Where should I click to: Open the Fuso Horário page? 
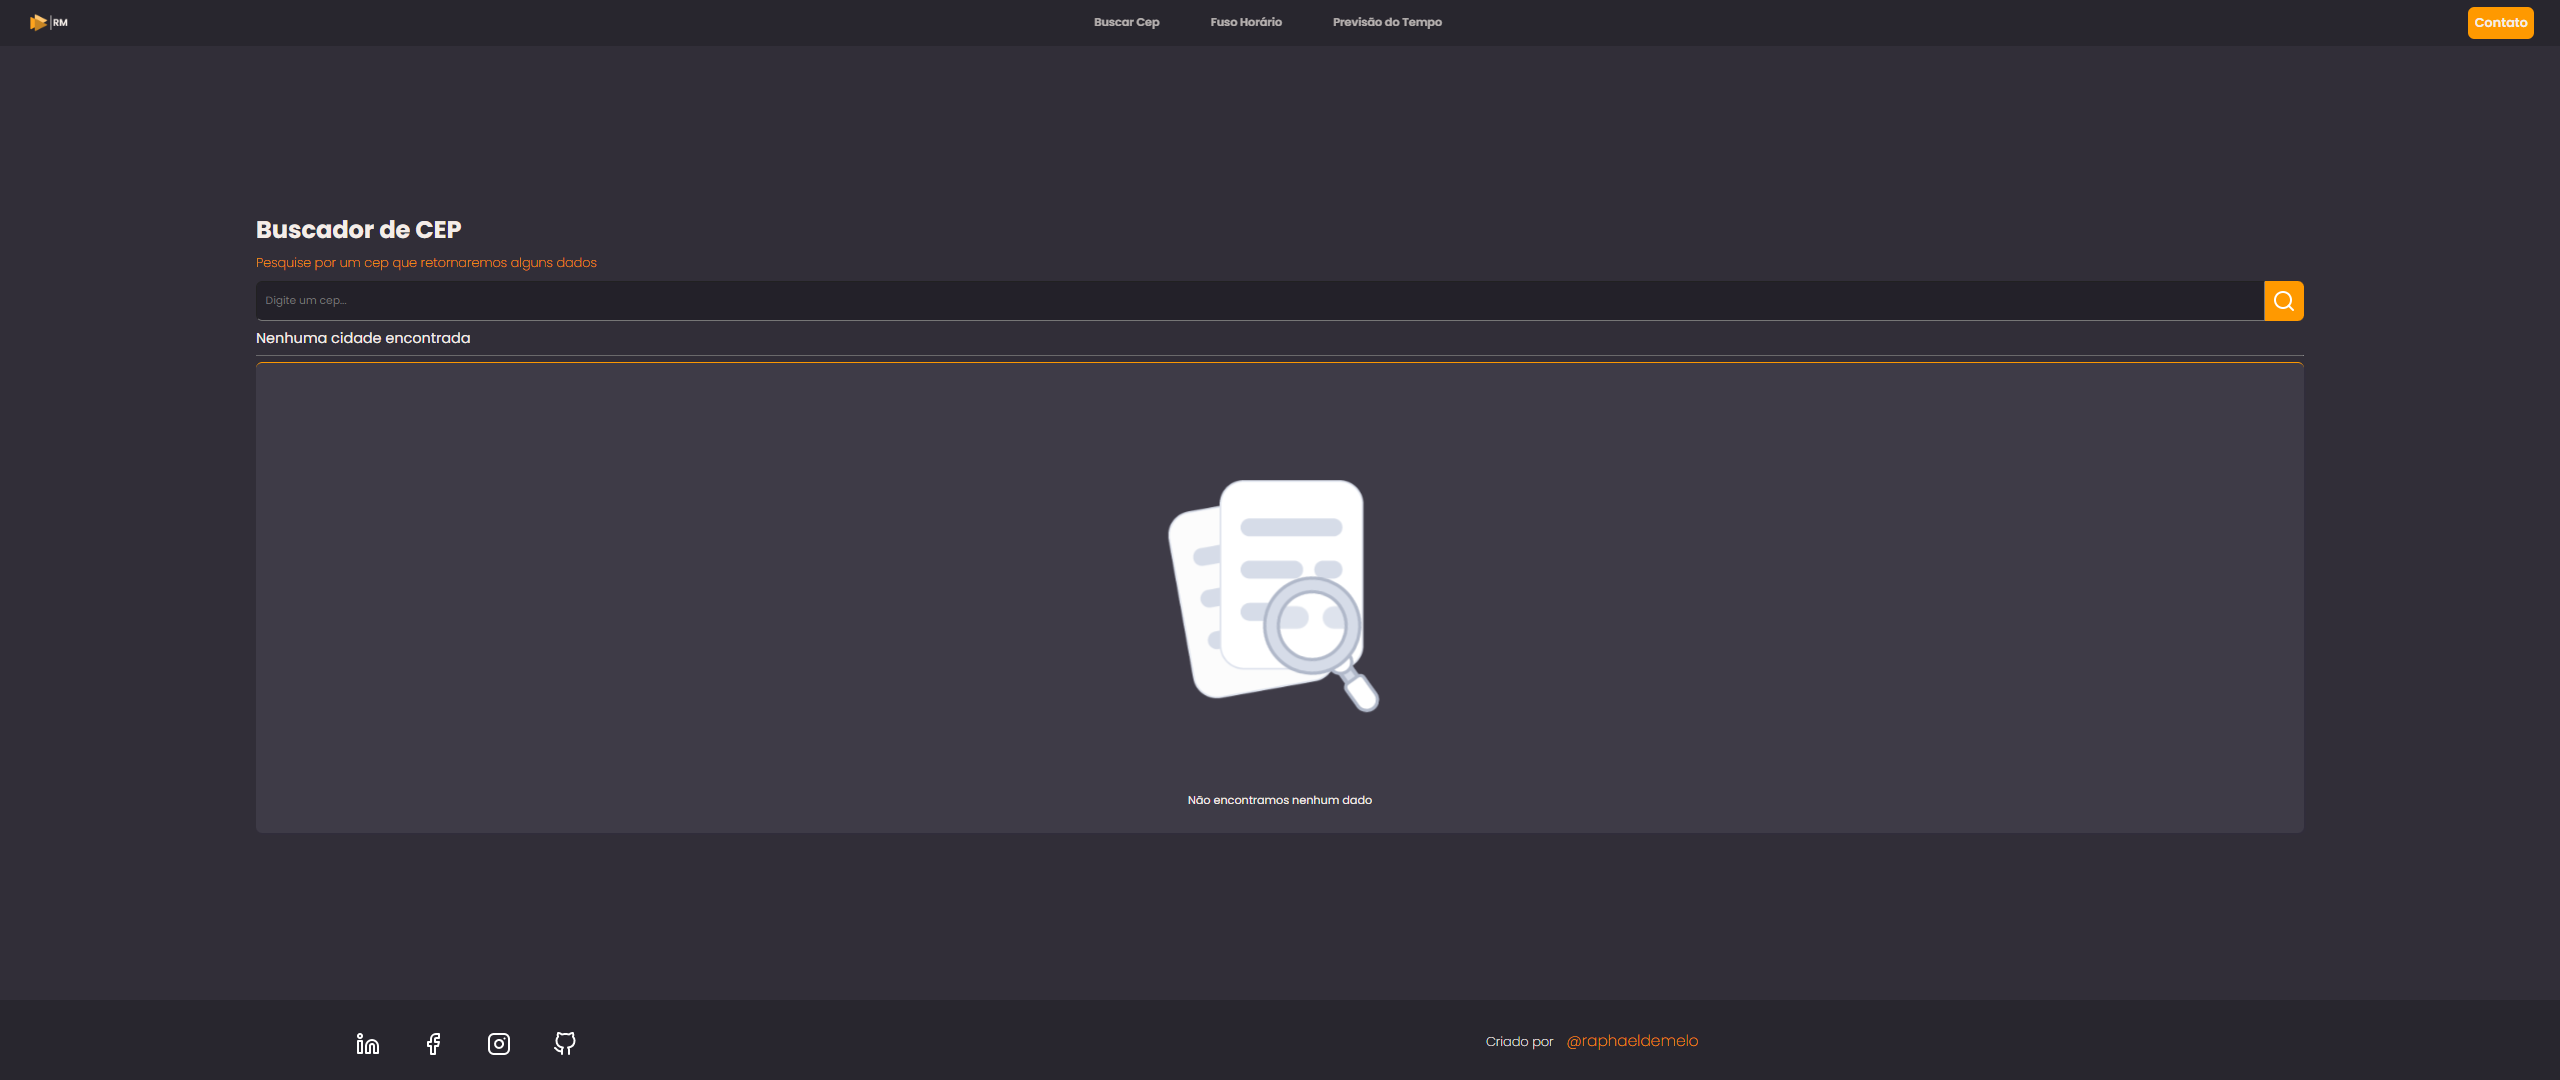pyautogui.click(x=1246, y=22)
